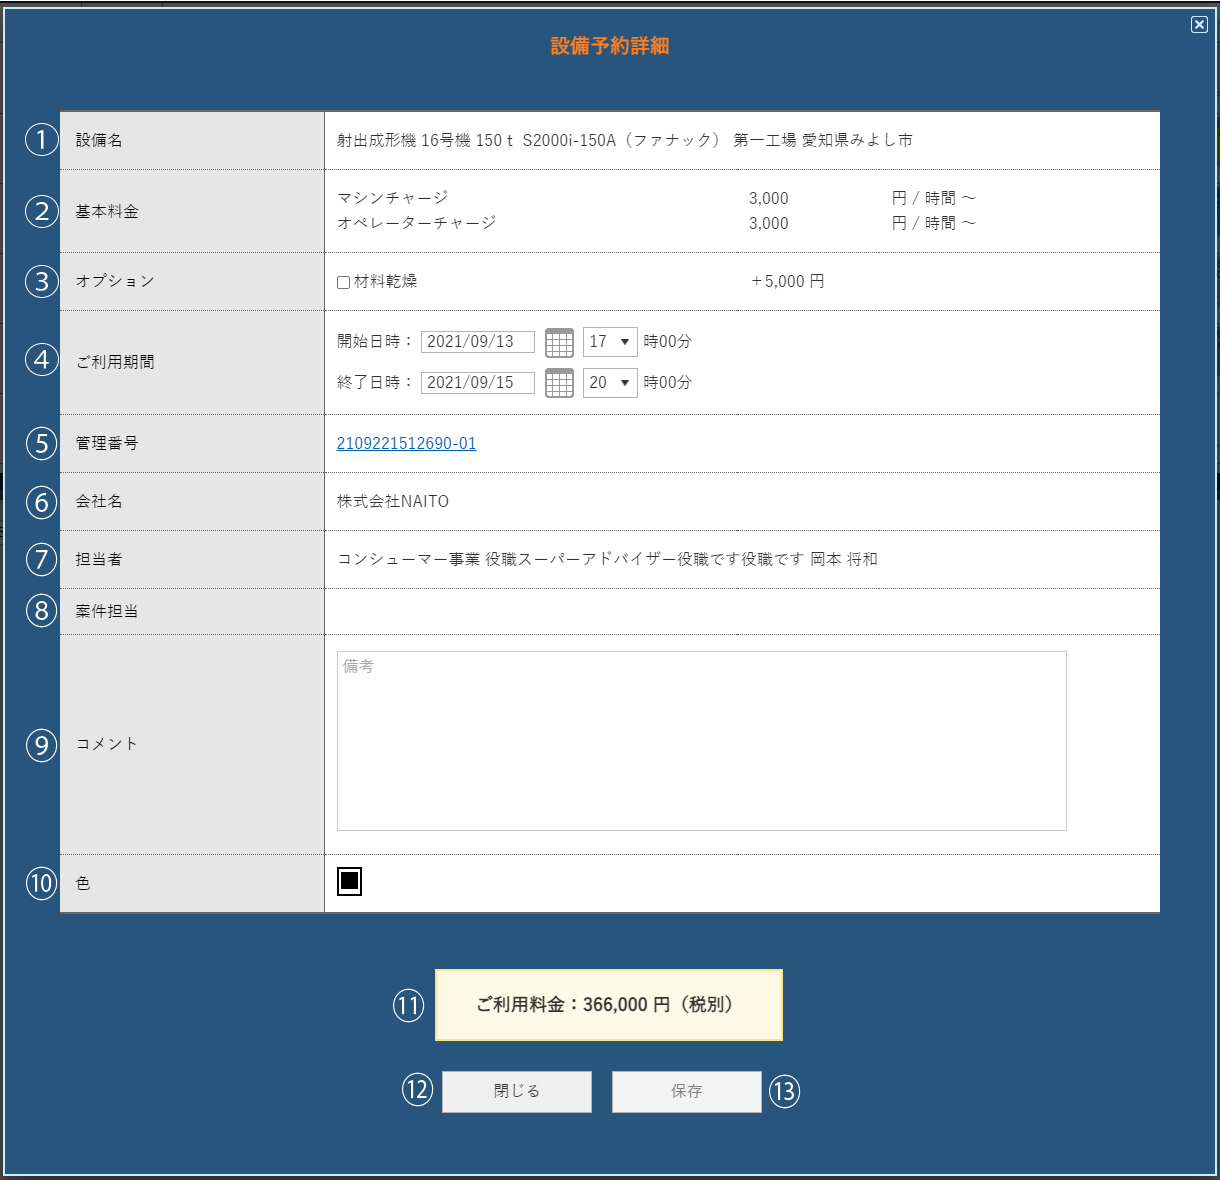Image resolution: width=1221 pixels, height=1180 pixels.
Task: Open management number link 2109221512690-01
Action: [406, 444]
